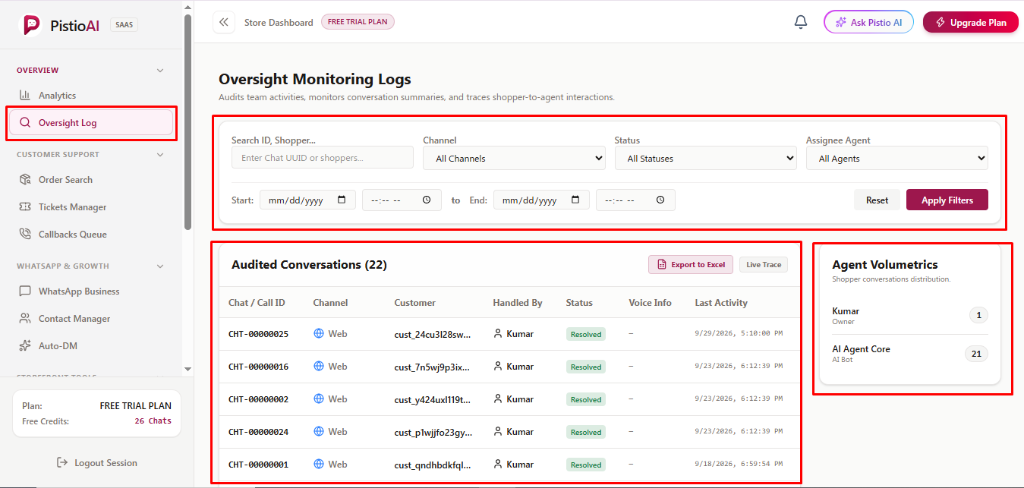Click the Search ID, Shopper input field

click(323, 158)
